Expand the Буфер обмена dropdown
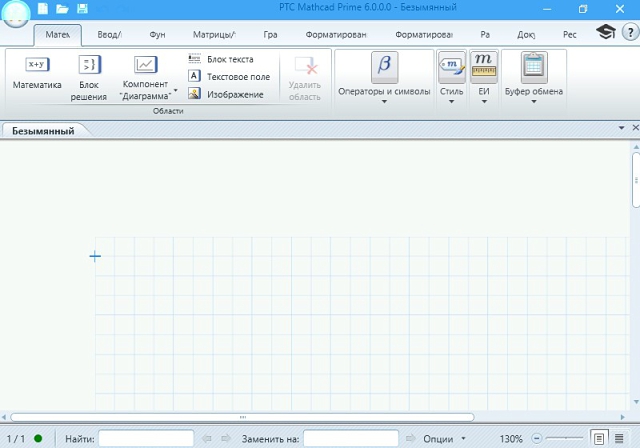This screenshot has height=448, width=640. coord(533,101)
